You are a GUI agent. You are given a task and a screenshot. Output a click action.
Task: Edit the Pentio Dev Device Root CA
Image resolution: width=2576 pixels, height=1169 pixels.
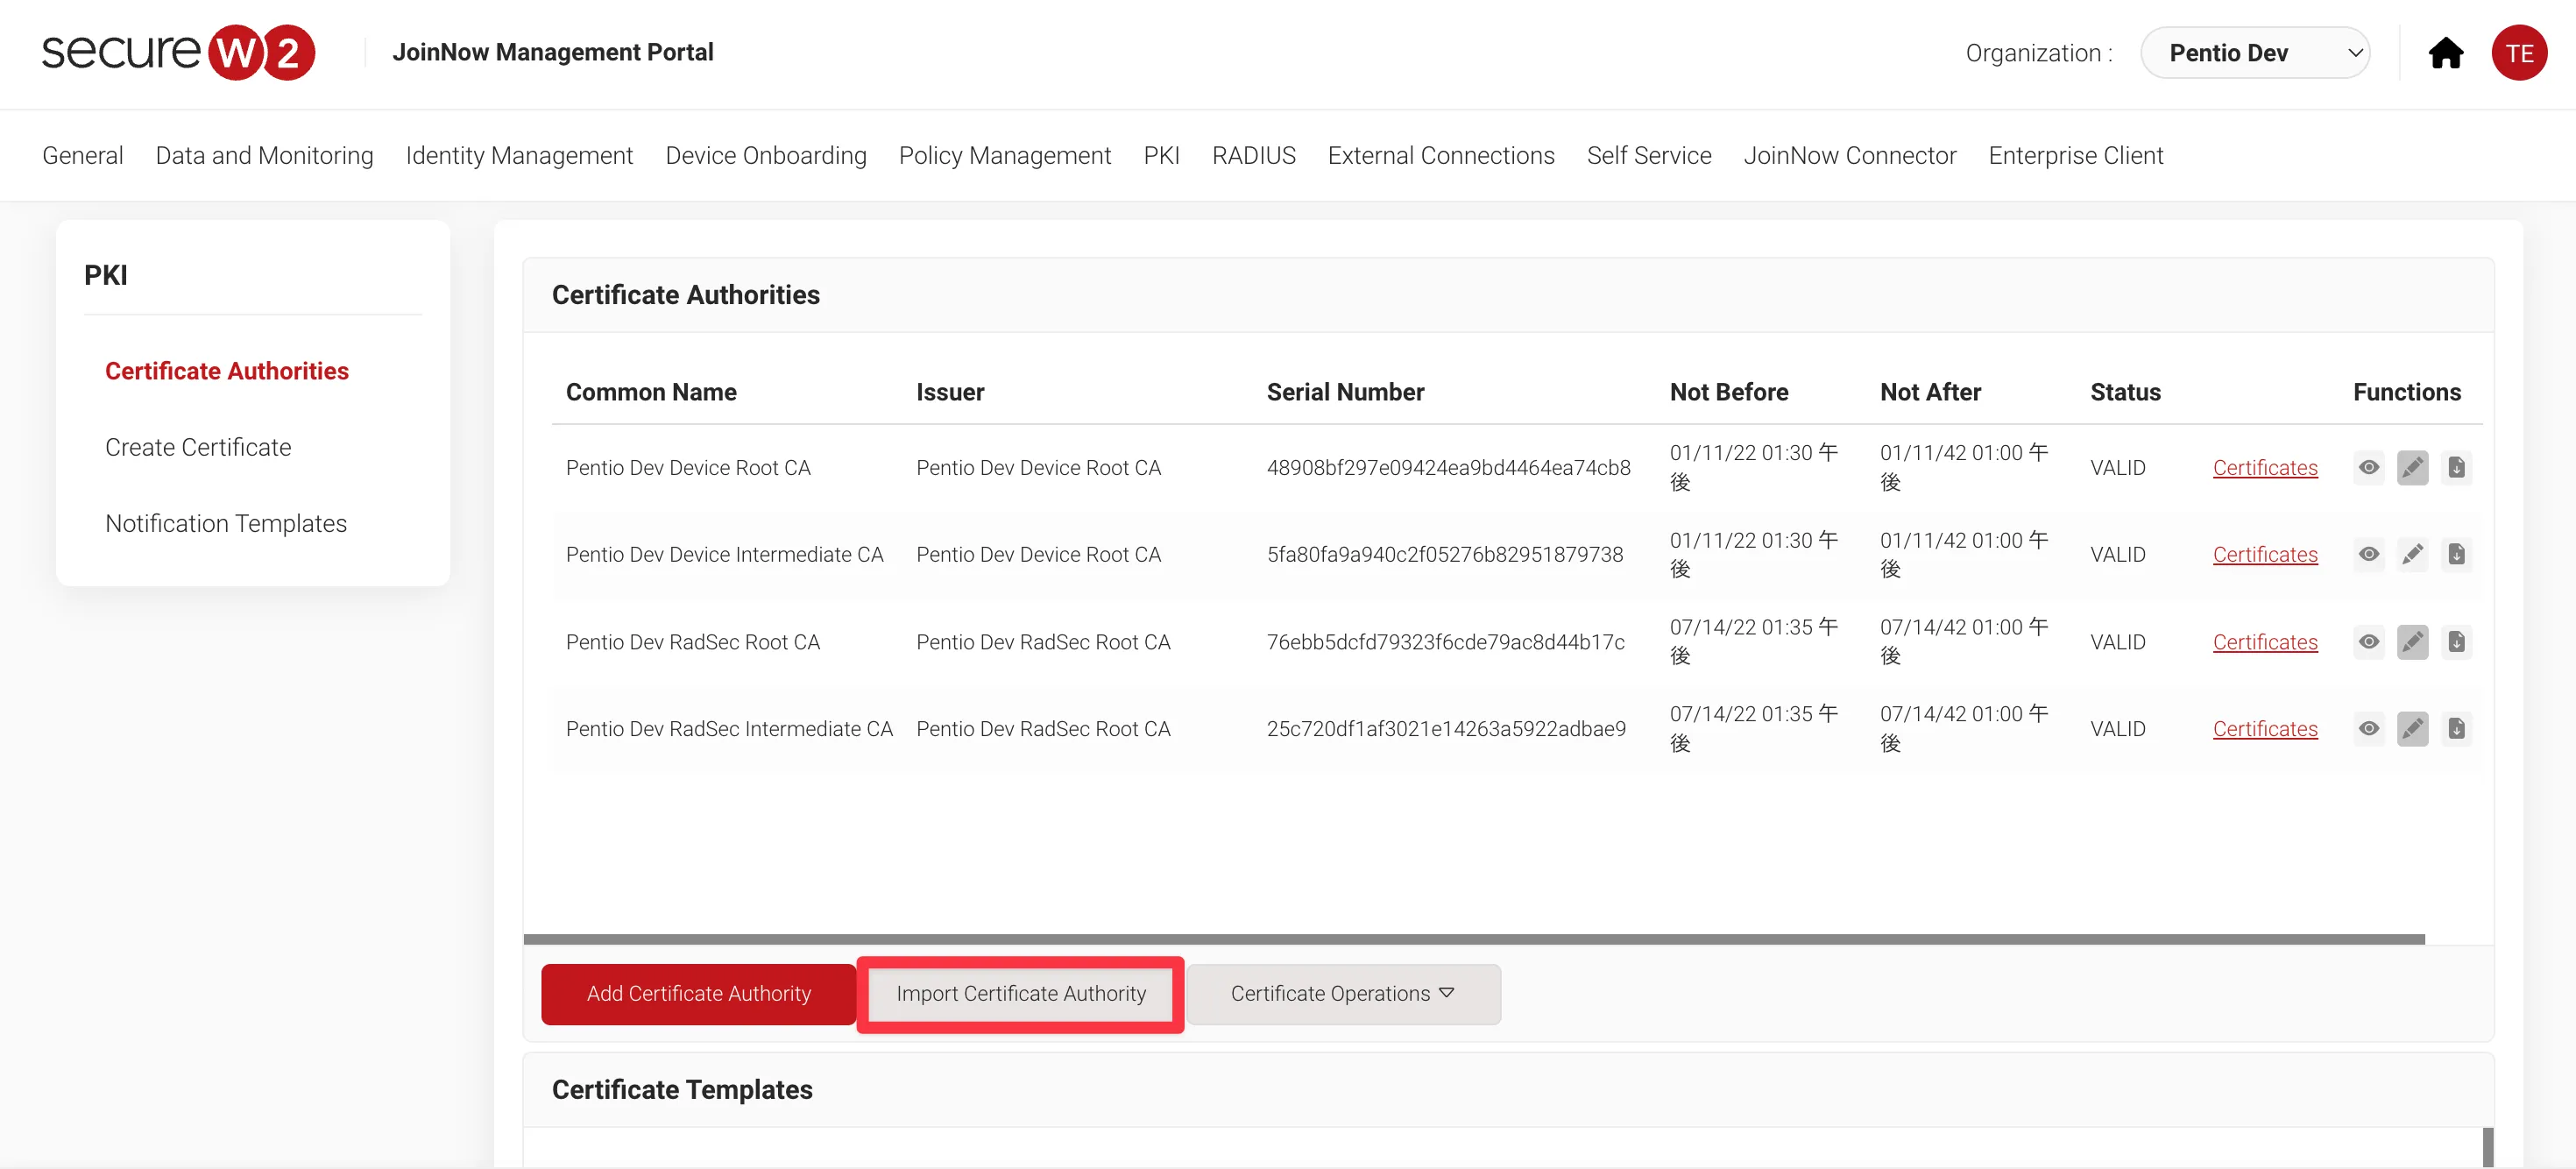tap(2412, 467)
